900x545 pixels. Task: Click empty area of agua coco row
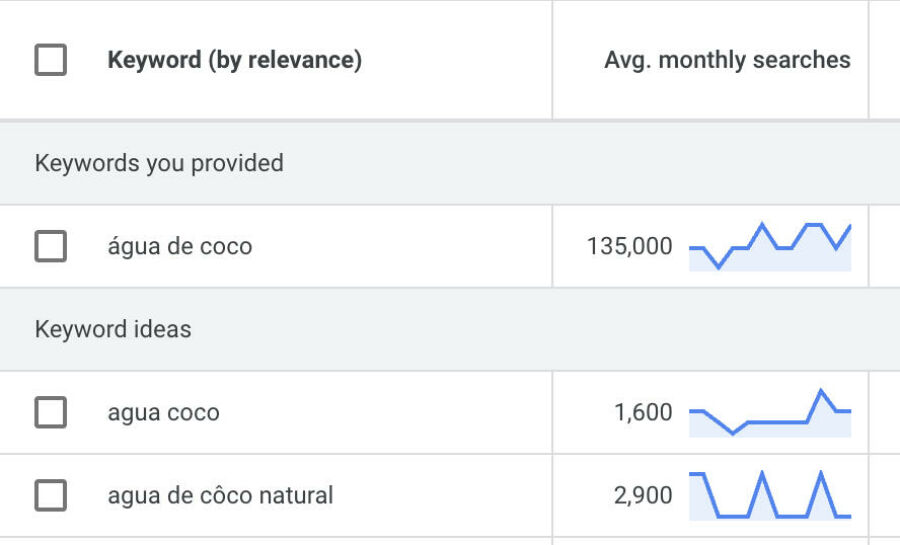pyautogui.click(x=385, y=412)
